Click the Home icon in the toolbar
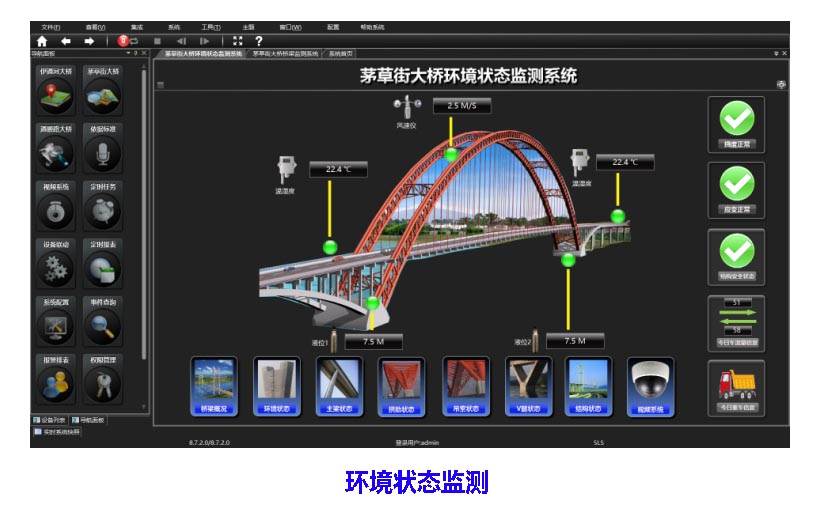 (x=41, y=41)
